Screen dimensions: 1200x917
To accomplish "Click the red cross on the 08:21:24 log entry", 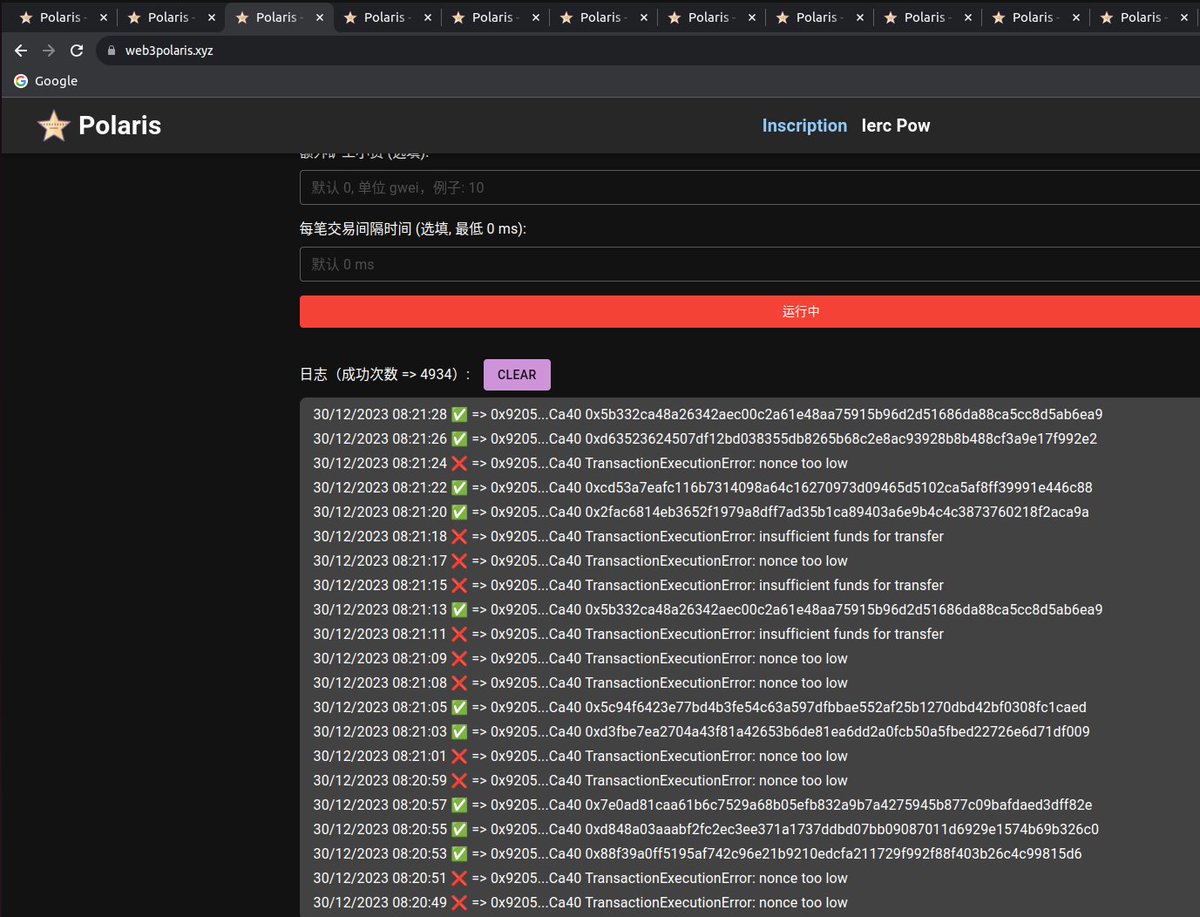I will pyautogui.click(x=459, y=463).
